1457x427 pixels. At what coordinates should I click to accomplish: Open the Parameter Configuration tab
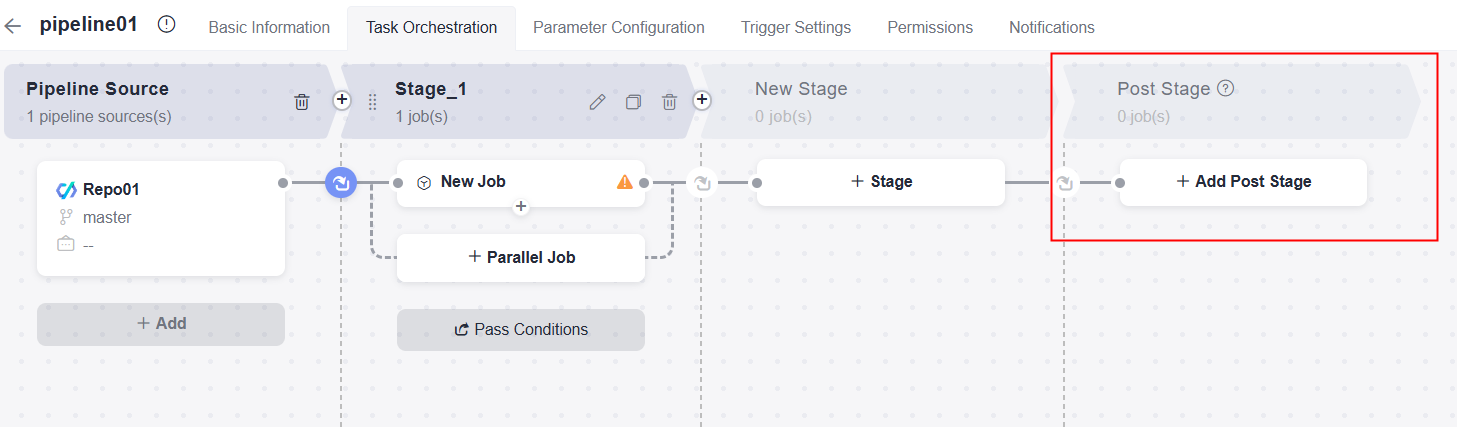[618, 27]
